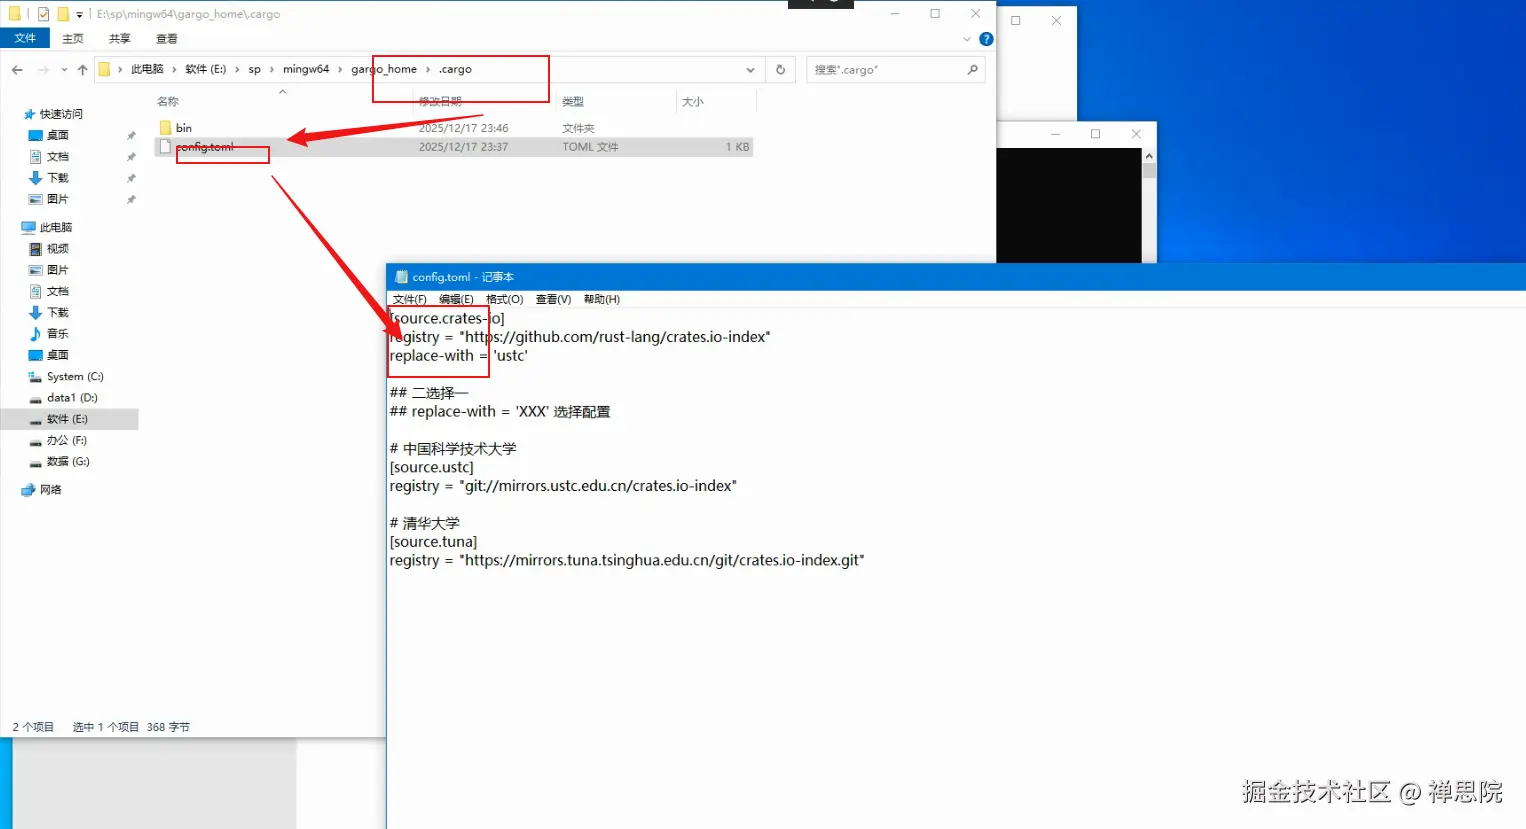Viewport: 1526px width, 829px height.
Task: Open the address bar dropdown arrow
Action: (750, 69)
